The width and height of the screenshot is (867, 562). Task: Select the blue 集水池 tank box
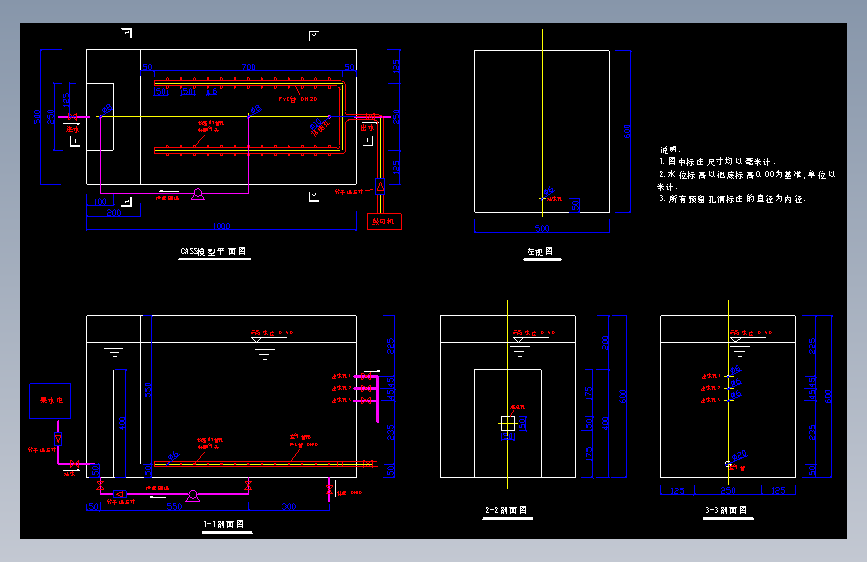pyautogui.click(x=50, y=400)
